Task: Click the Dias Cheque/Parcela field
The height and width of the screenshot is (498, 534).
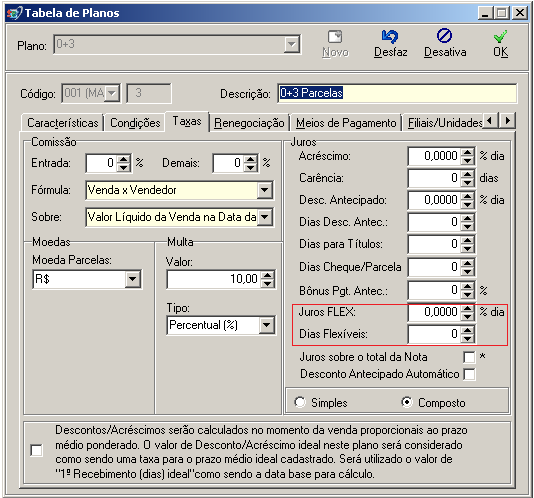Action: tap(435, 267)
